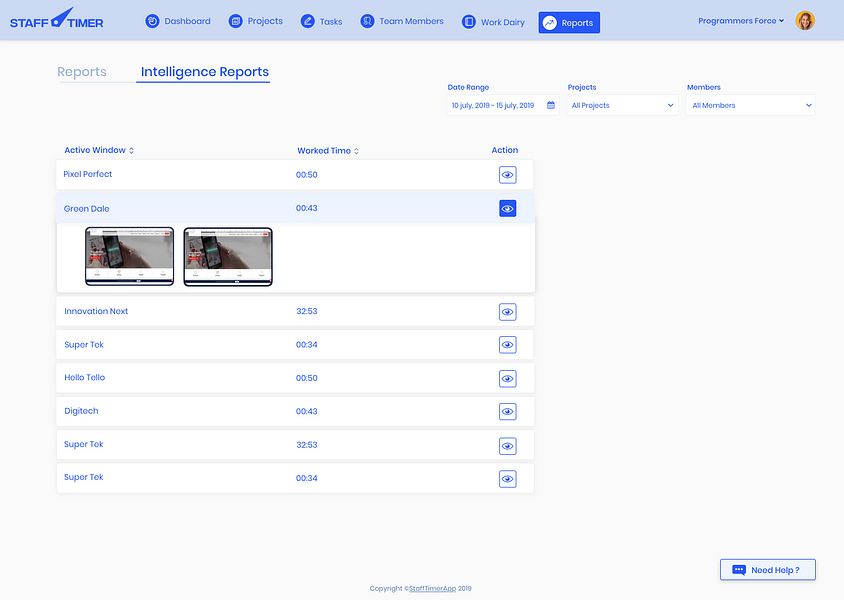Toggle eye icon for the Digitech row

click(508, 412)
